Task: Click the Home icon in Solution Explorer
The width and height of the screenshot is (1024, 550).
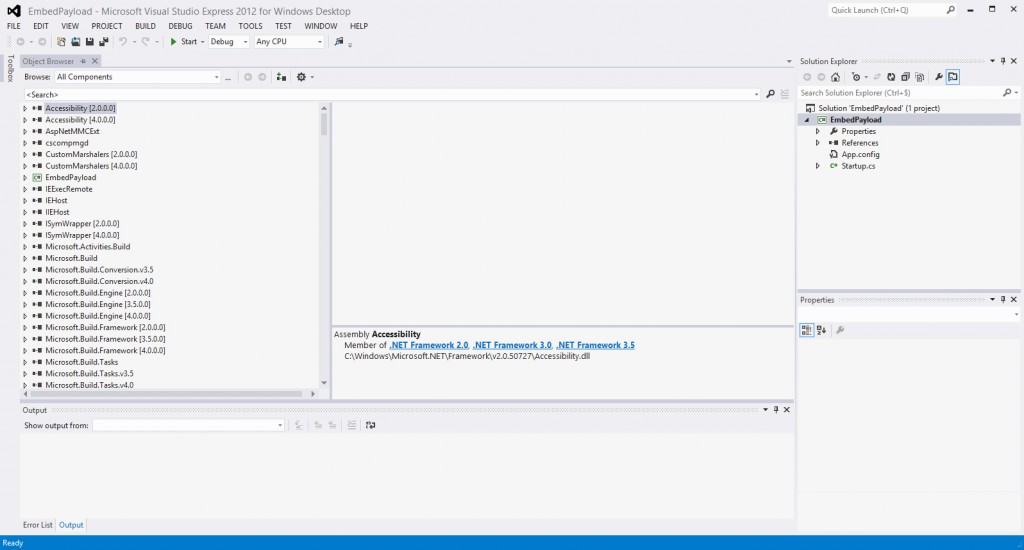Action: [835, 77]
